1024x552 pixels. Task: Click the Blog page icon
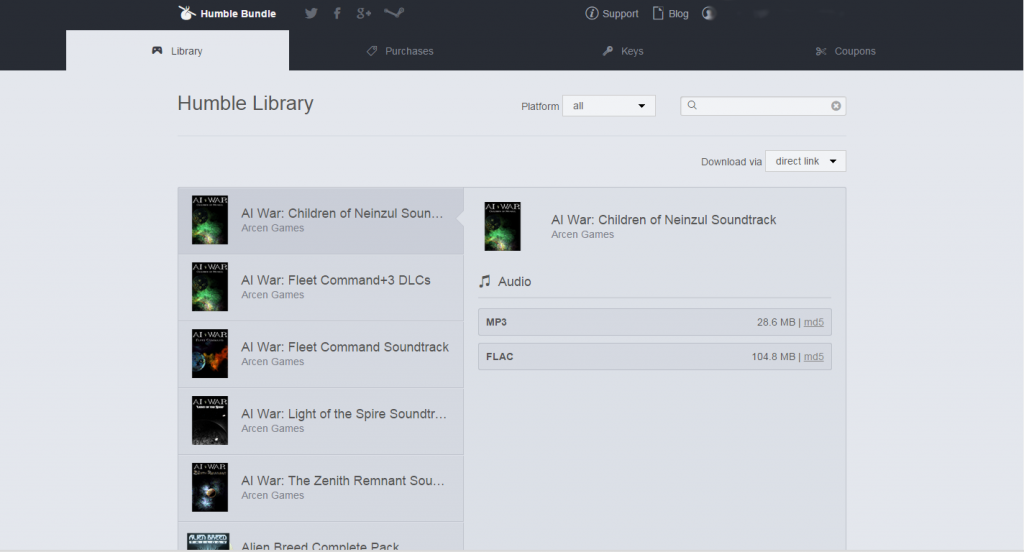pyautogui.click(x=658, y=13)
